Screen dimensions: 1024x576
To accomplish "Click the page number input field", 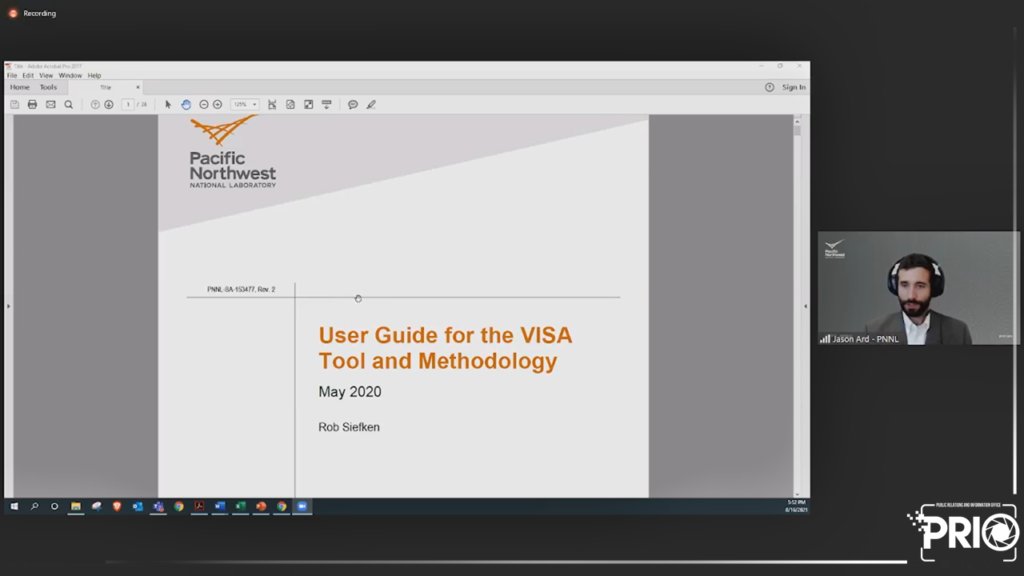I will click(128, 104).
